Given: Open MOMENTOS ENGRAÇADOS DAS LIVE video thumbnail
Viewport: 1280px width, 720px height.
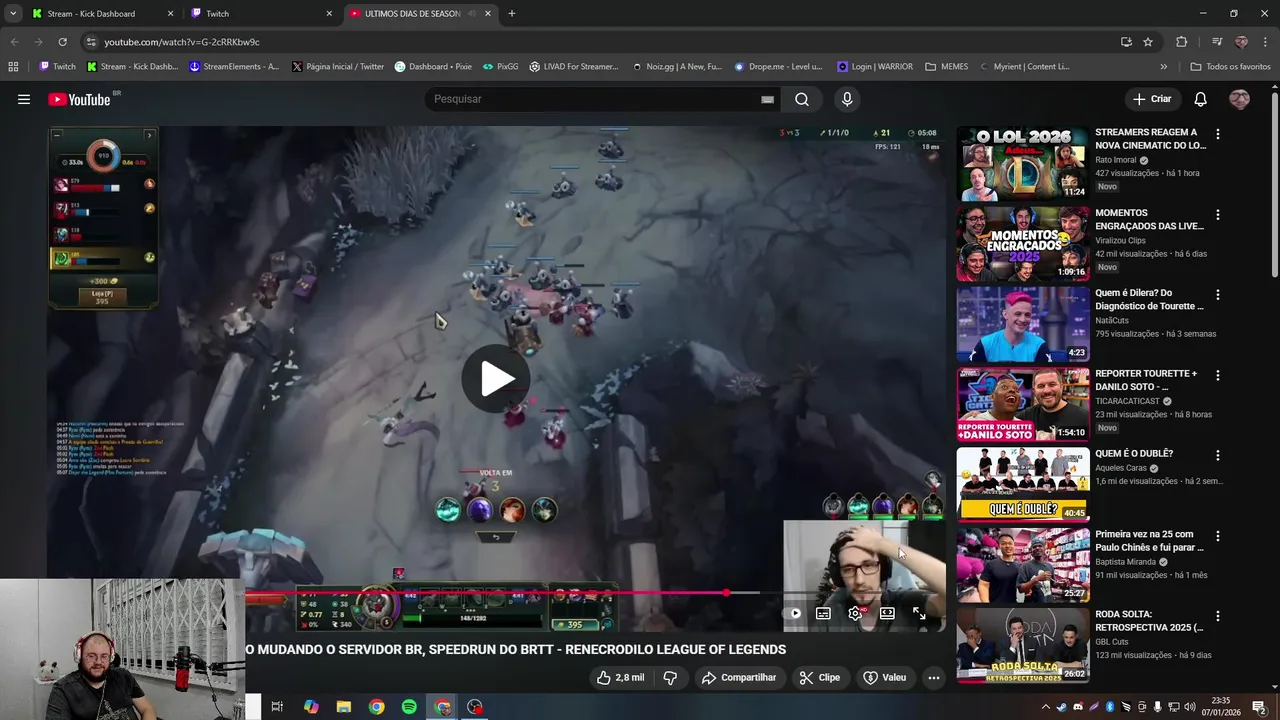Looking at the screenshot, I should pyautogui.click(x=1022, y=244).
